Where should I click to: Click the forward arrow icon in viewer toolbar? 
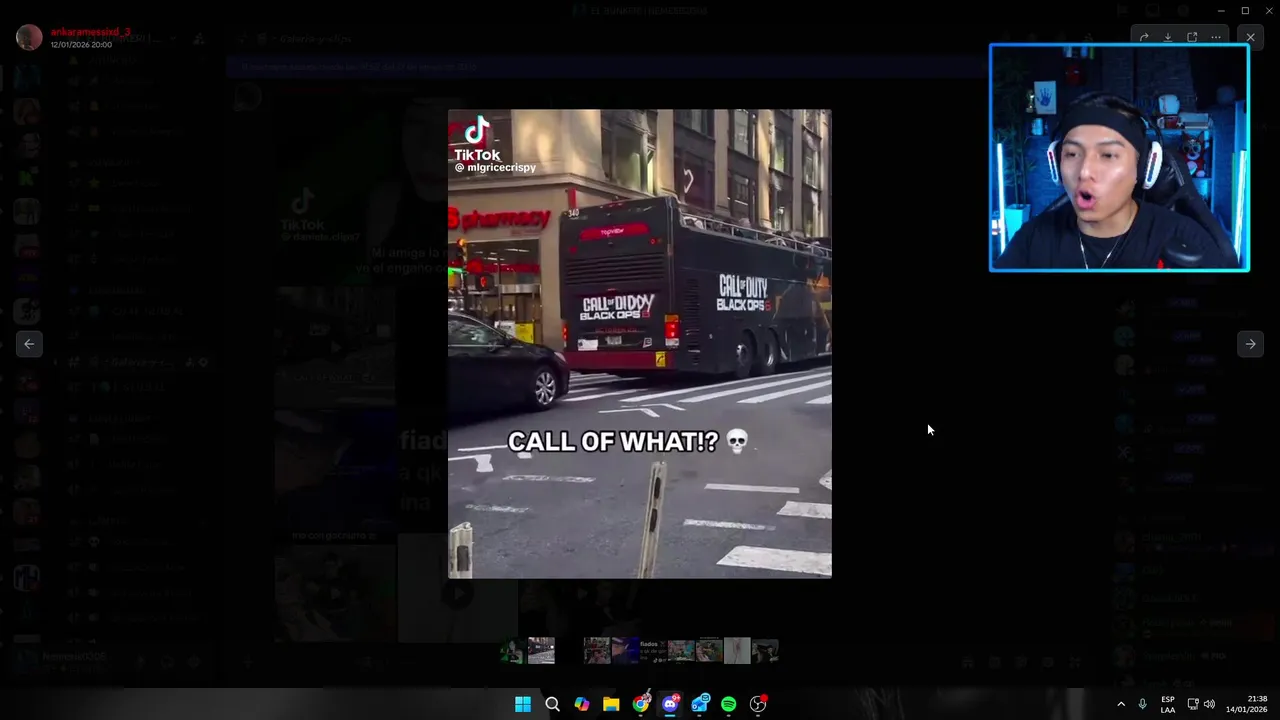(x=1144, y=37)
